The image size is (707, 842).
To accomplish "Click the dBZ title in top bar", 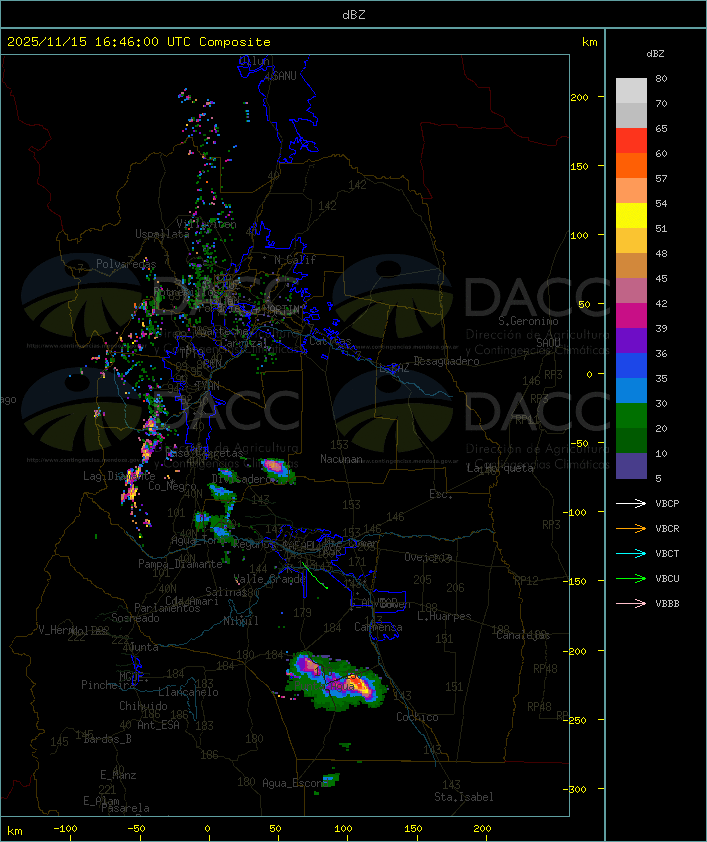I will tap(354, 15).
